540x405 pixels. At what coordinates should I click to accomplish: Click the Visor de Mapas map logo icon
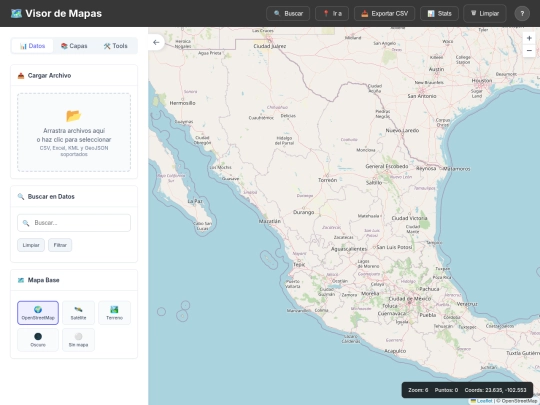(16, 13)
